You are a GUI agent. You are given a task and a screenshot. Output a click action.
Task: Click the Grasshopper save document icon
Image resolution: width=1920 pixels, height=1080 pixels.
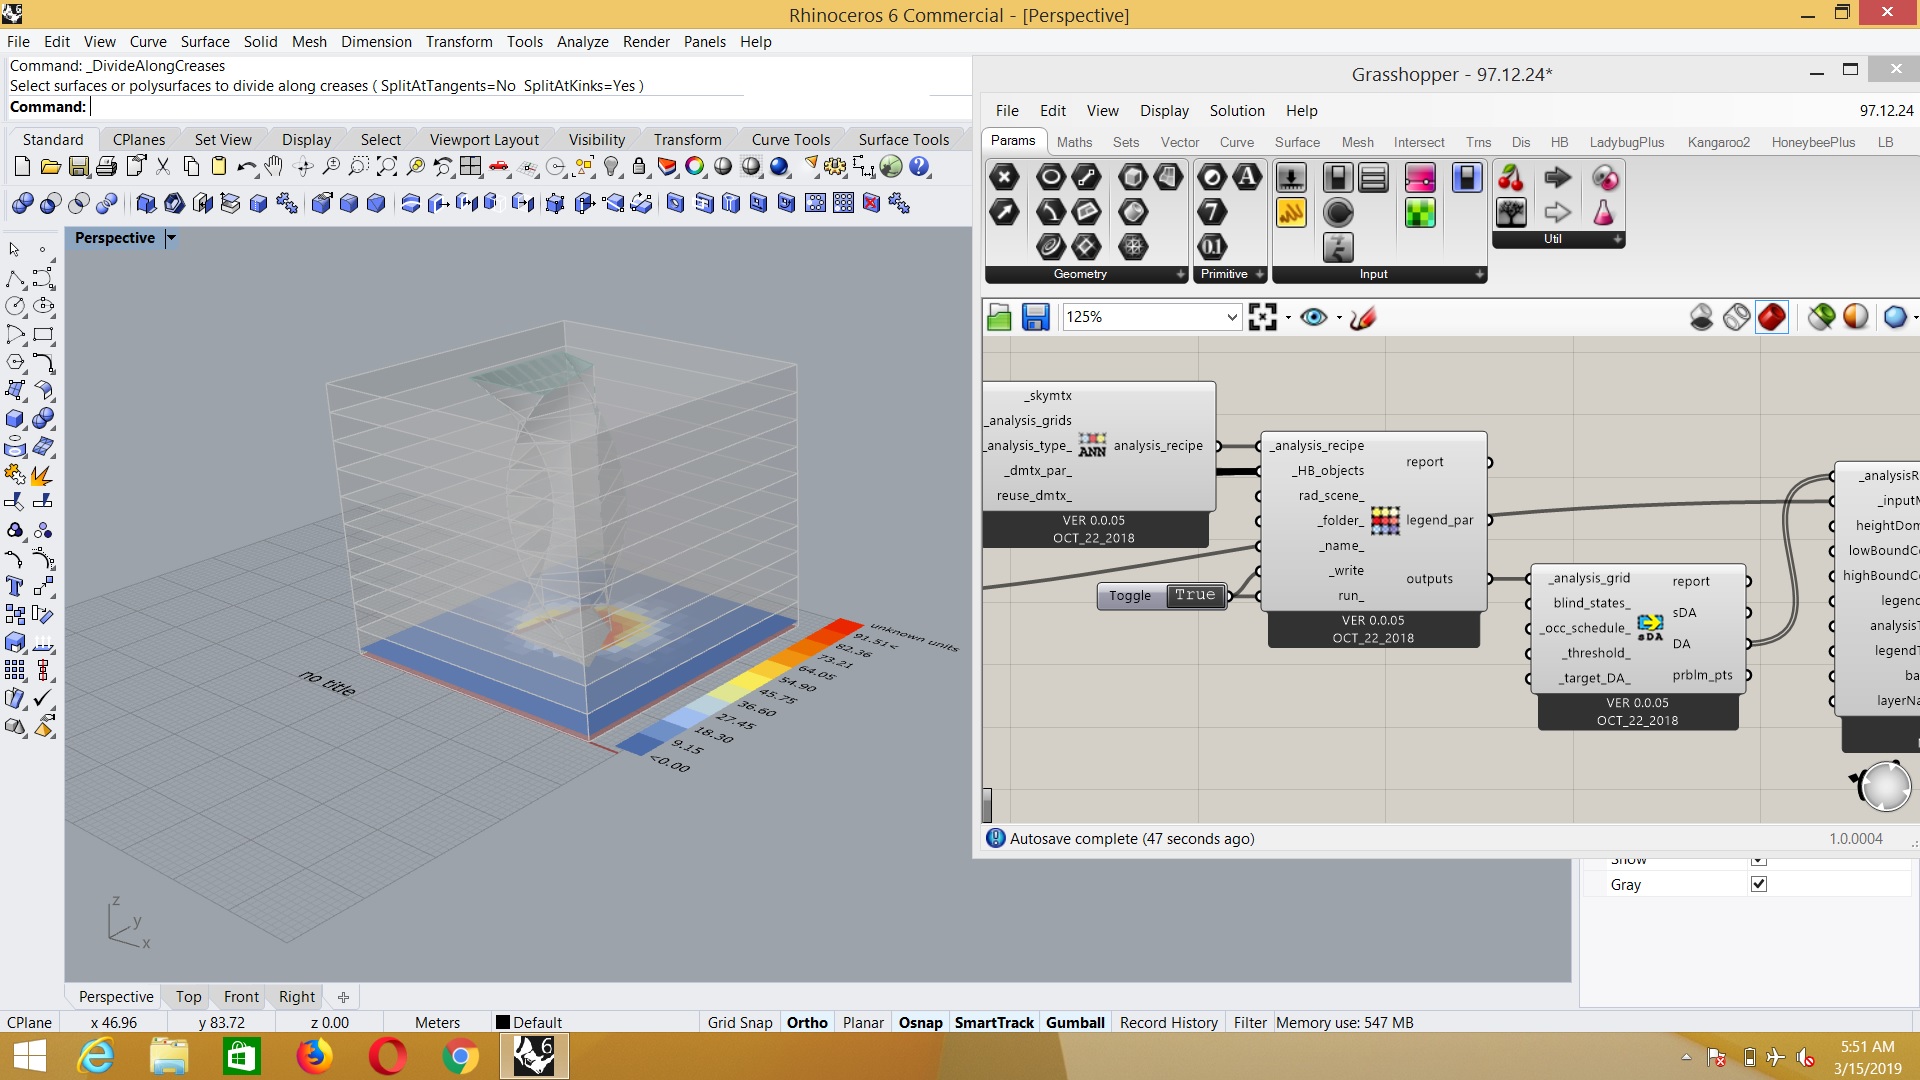click(x=1035, y=318)
